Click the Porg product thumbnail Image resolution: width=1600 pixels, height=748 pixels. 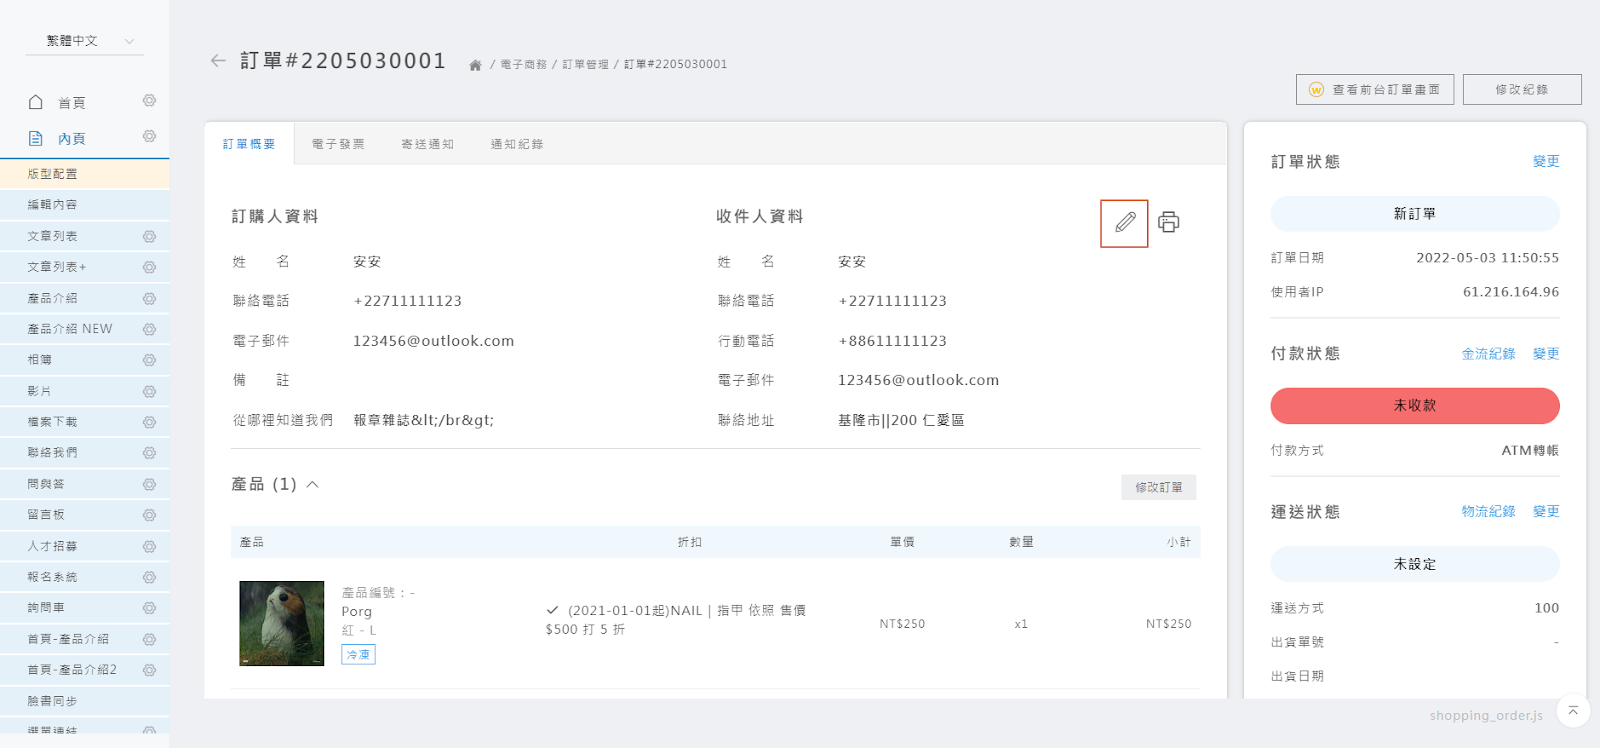click(x=282, y=623)
